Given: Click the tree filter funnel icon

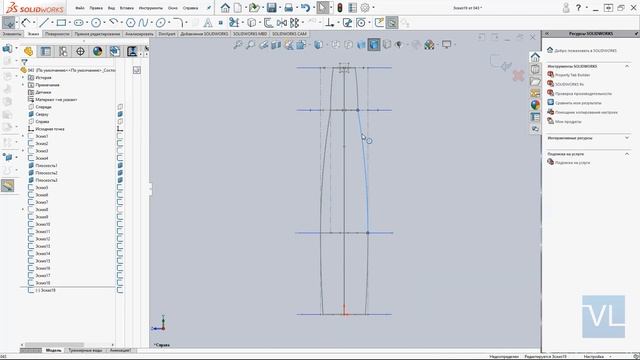Looking at the screenshot, I should [x=24, y=62].
